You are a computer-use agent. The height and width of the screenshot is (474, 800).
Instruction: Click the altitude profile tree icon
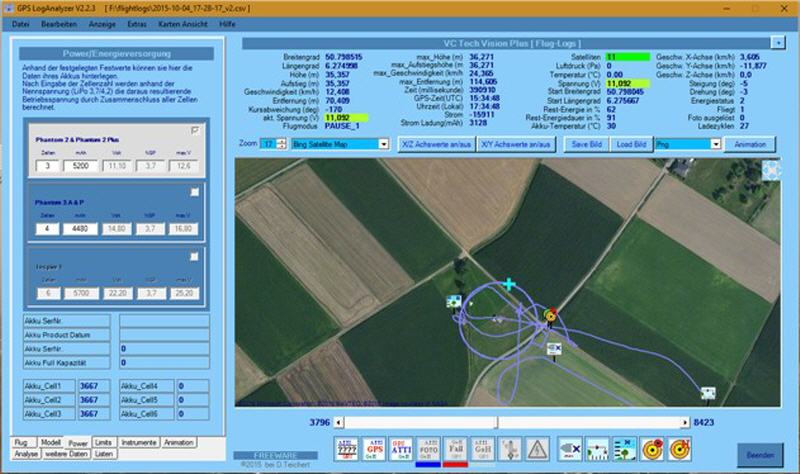[624, 449]
